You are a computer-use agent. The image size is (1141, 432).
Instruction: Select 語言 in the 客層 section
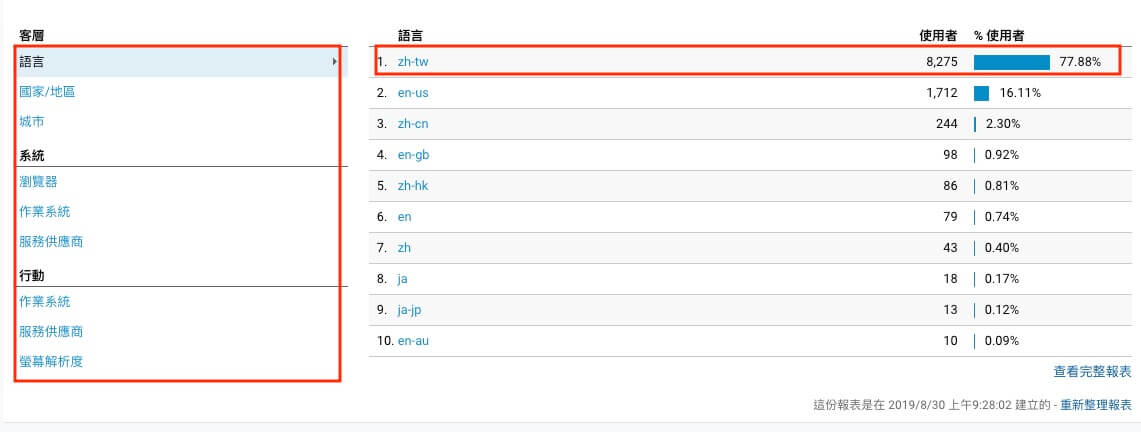coord(31,62)
